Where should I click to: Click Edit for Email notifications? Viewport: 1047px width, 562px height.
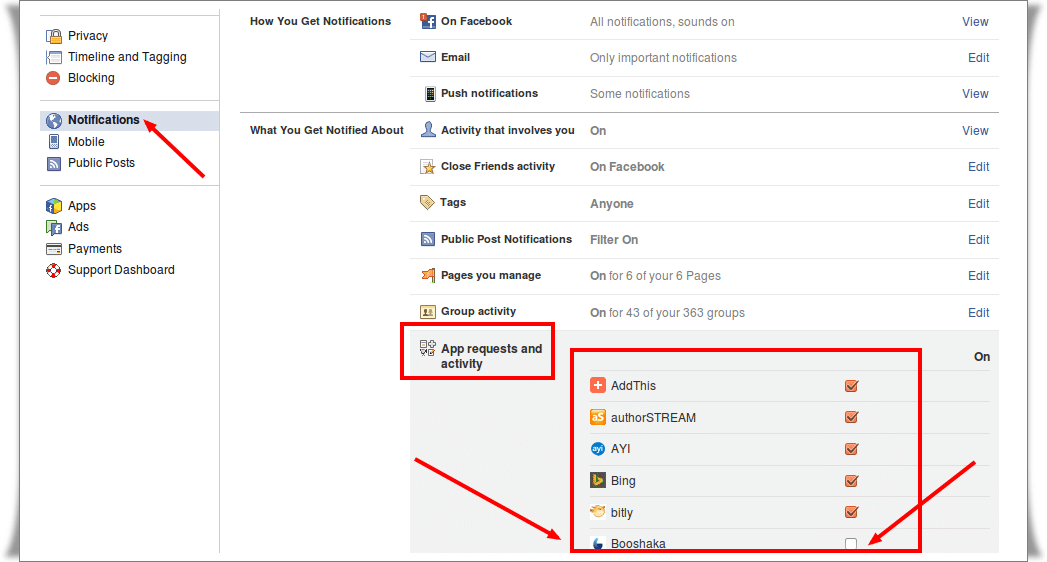click(x=978, y=57)
